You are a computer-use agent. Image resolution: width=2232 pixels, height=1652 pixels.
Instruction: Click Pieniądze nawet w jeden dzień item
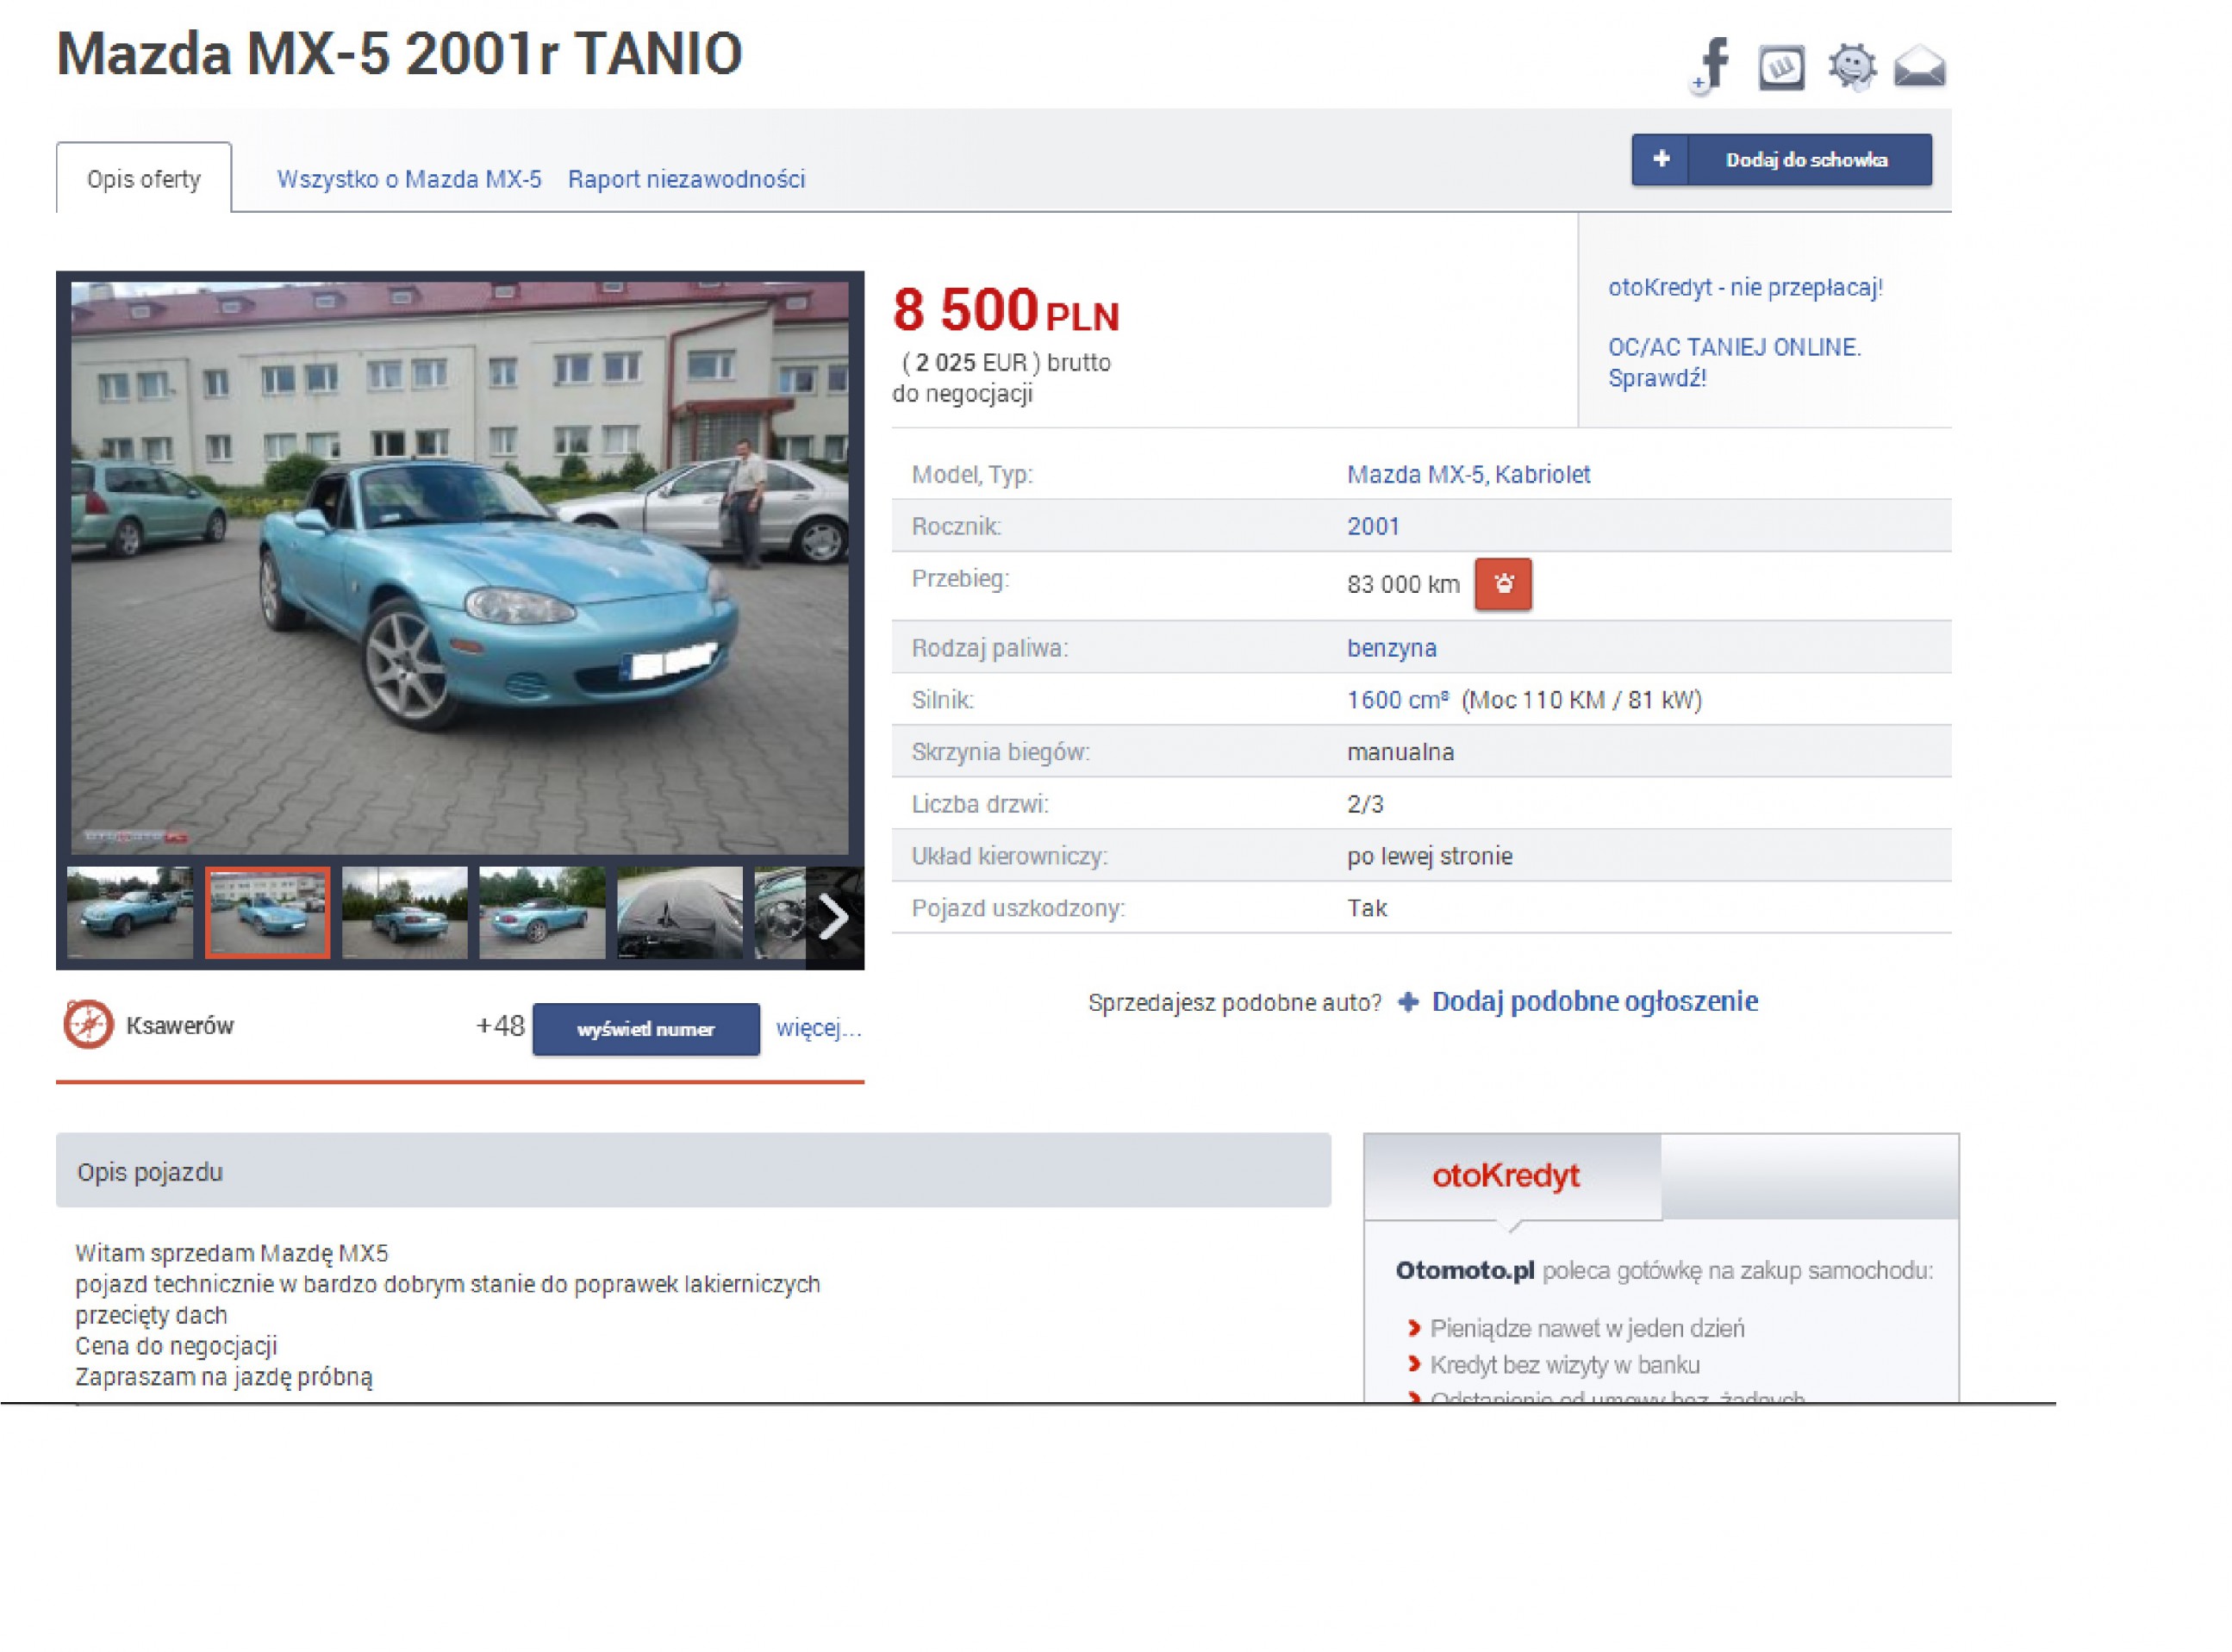(1587, 1328)
